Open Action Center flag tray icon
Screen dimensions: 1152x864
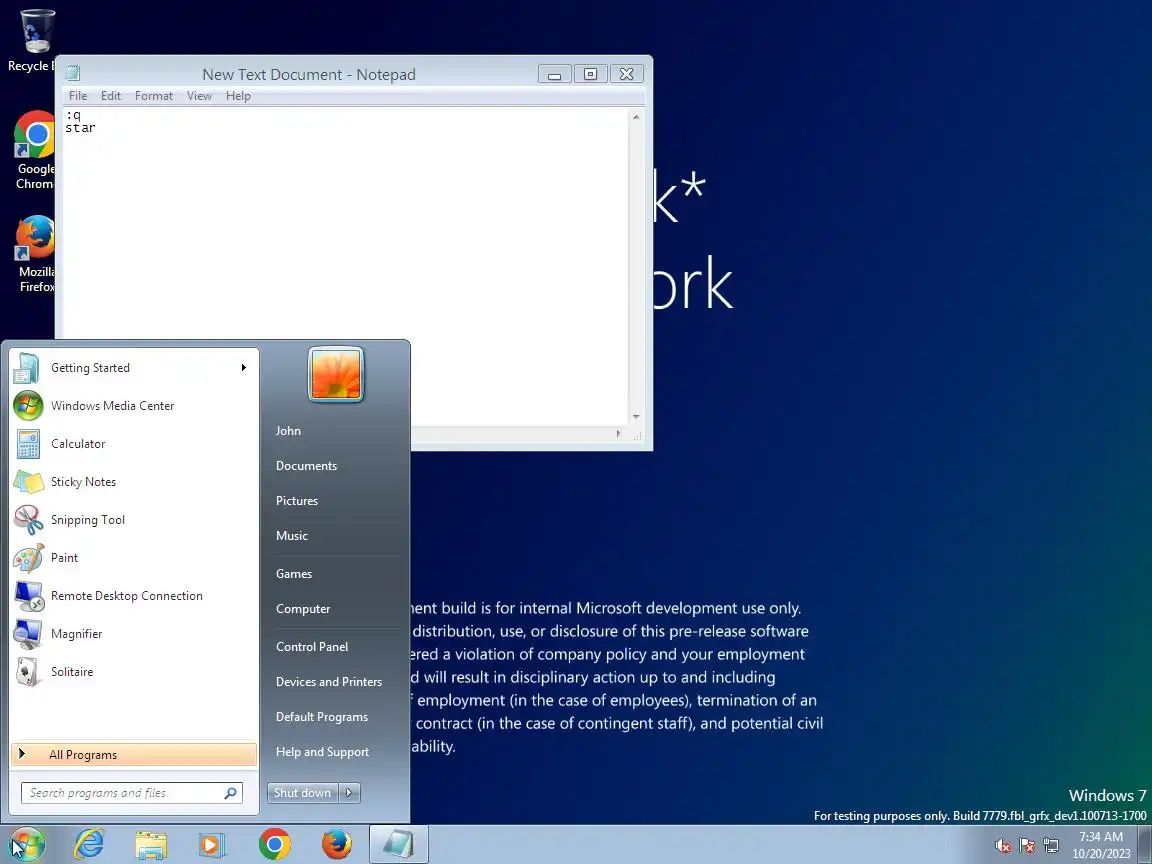[1027, 846]
